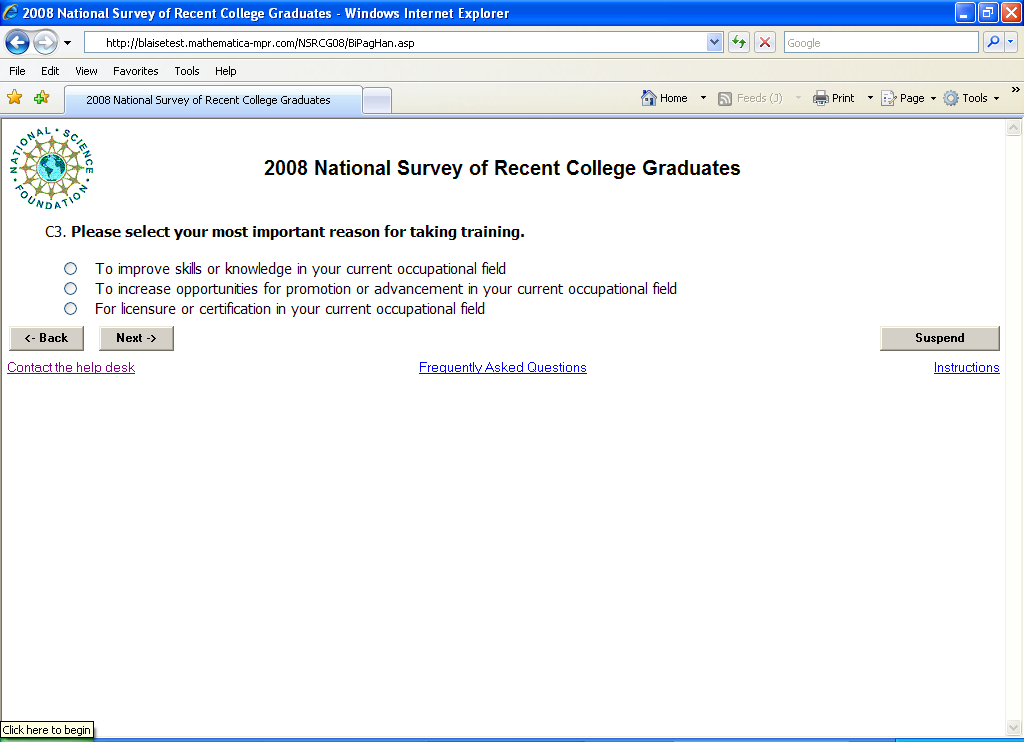Click the Refresh page icon

click(x=739, y=43)
